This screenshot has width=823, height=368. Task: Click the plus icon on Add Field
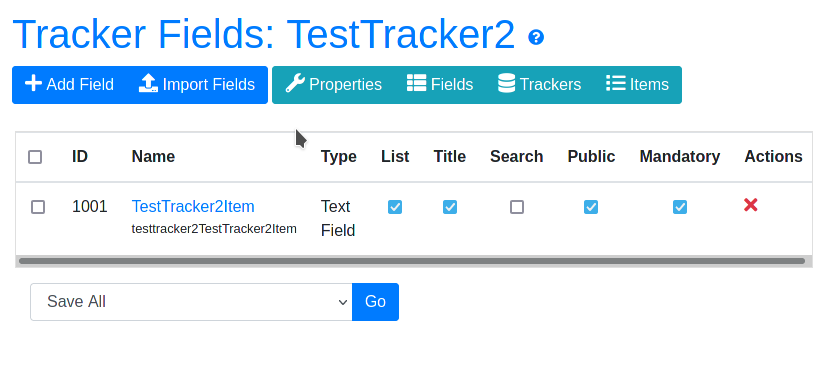(x=33, y=83)
